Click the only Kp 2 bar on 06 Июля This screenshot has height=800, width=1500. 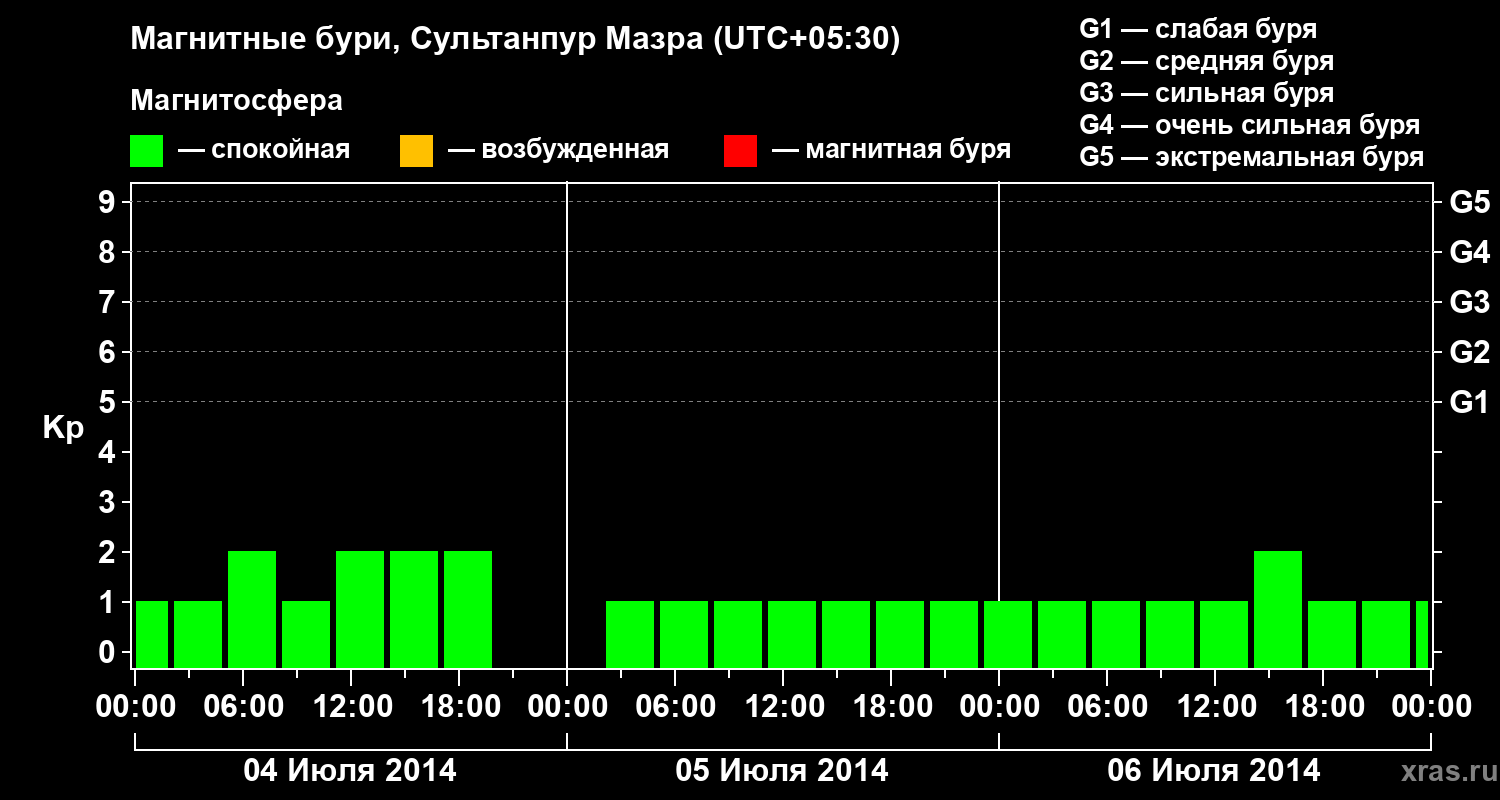(1278, 609)
